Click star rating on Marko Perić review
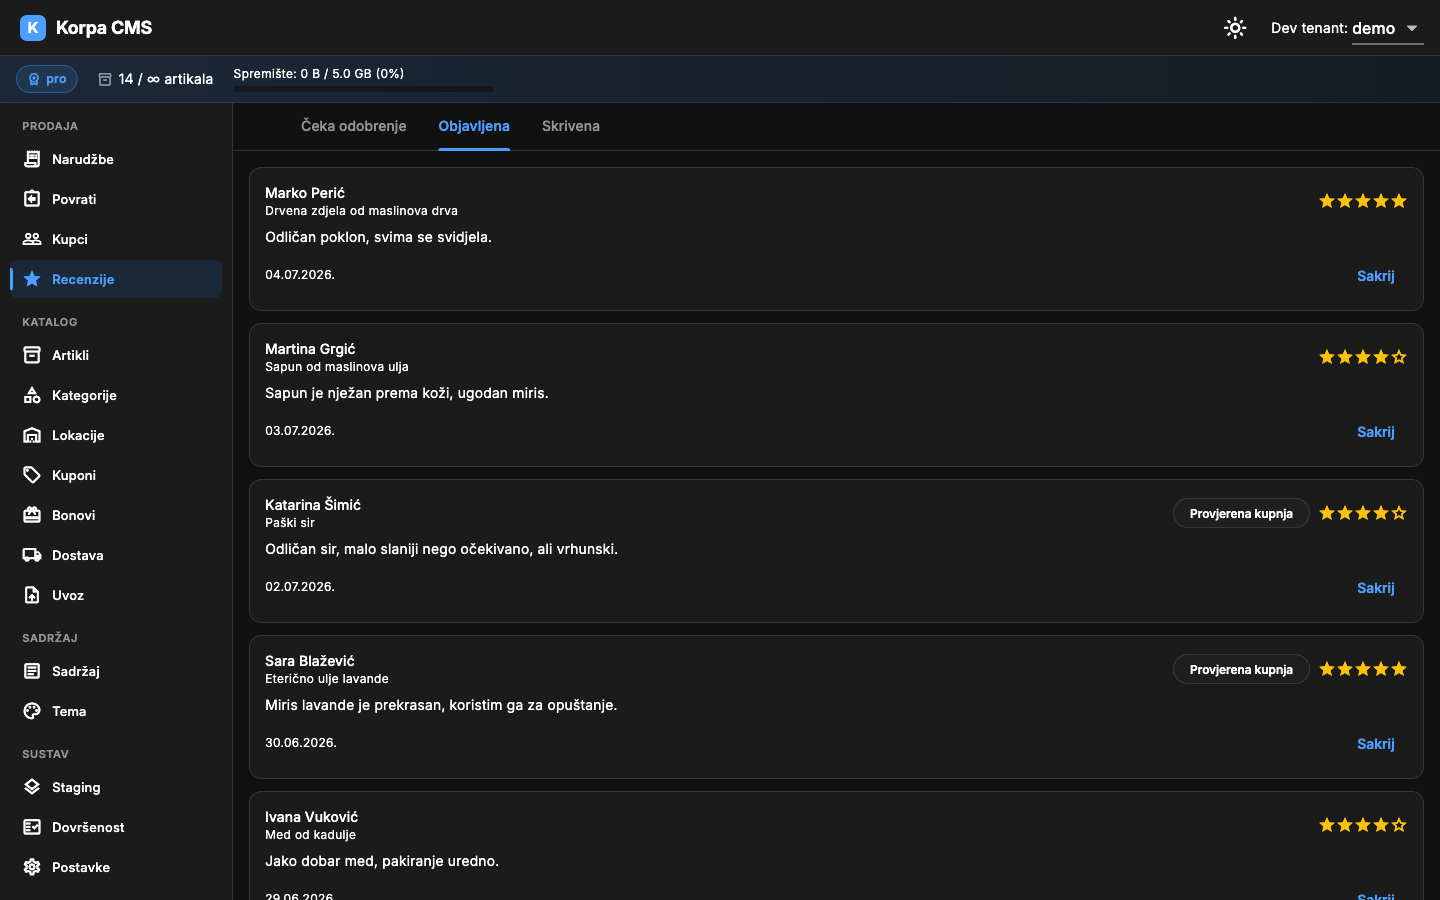This screenshot has height=900, width=1440. [x=1363, y=201]
